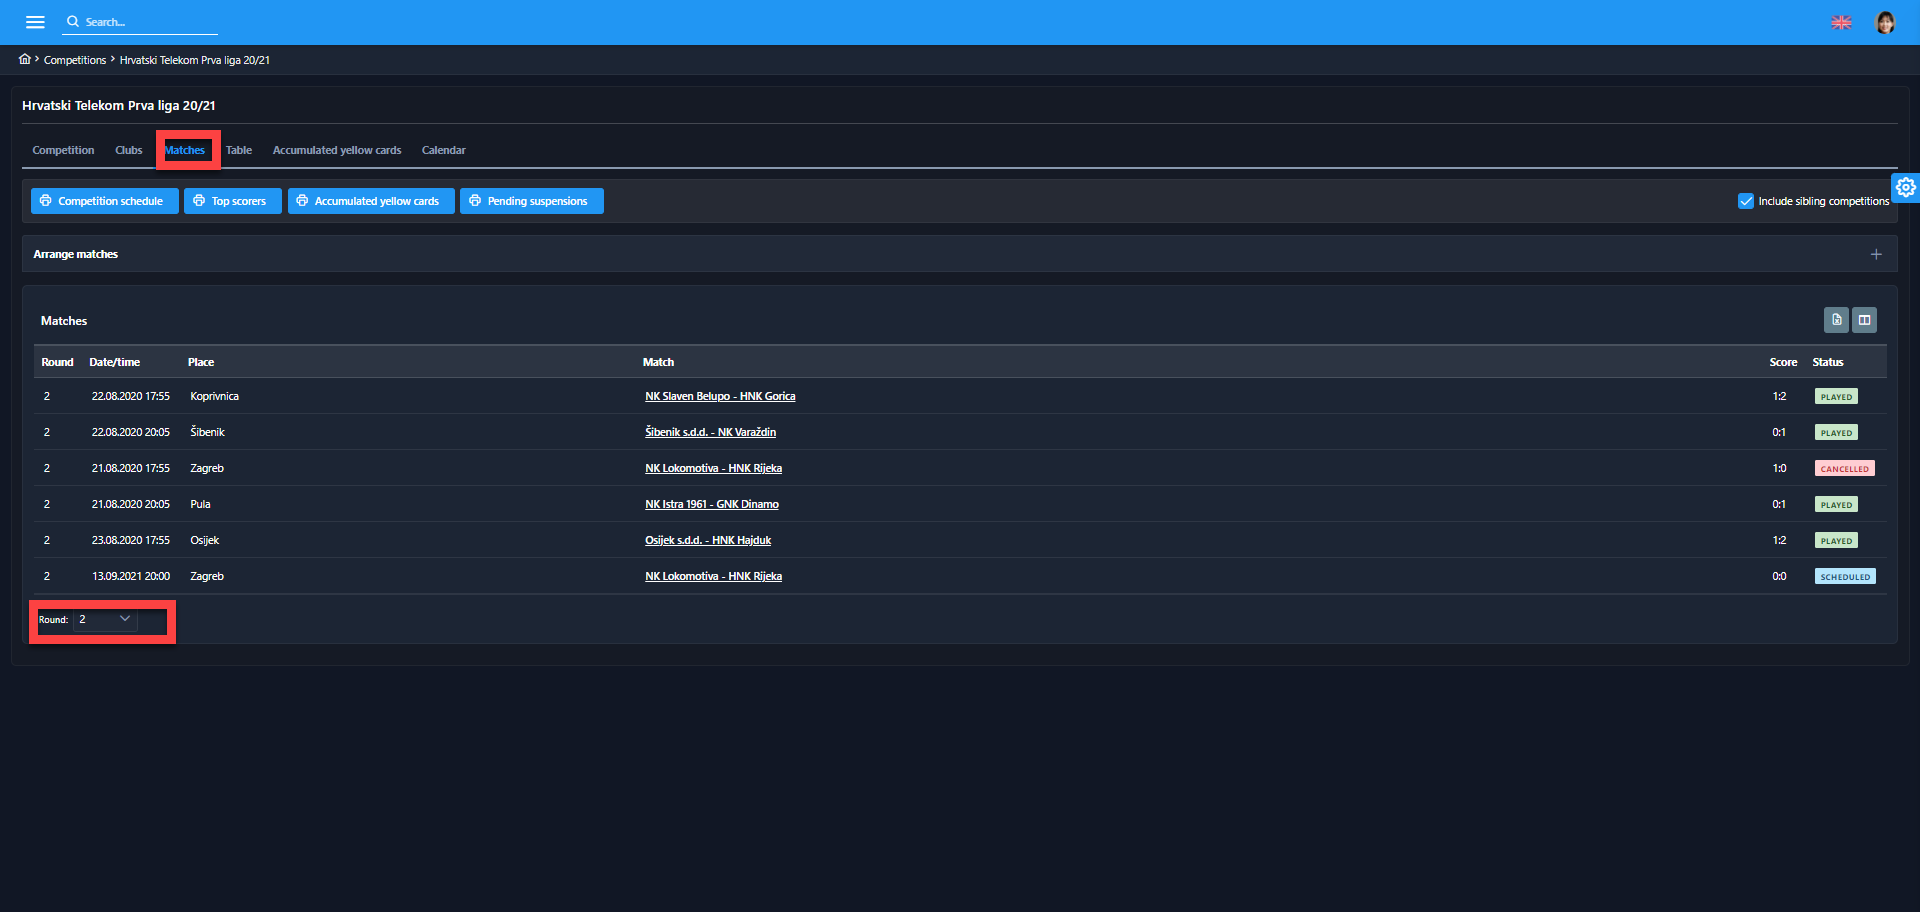Click the Pending suspensions button
This screenshot has height=912, width=1920.
[x=531, y=201]
